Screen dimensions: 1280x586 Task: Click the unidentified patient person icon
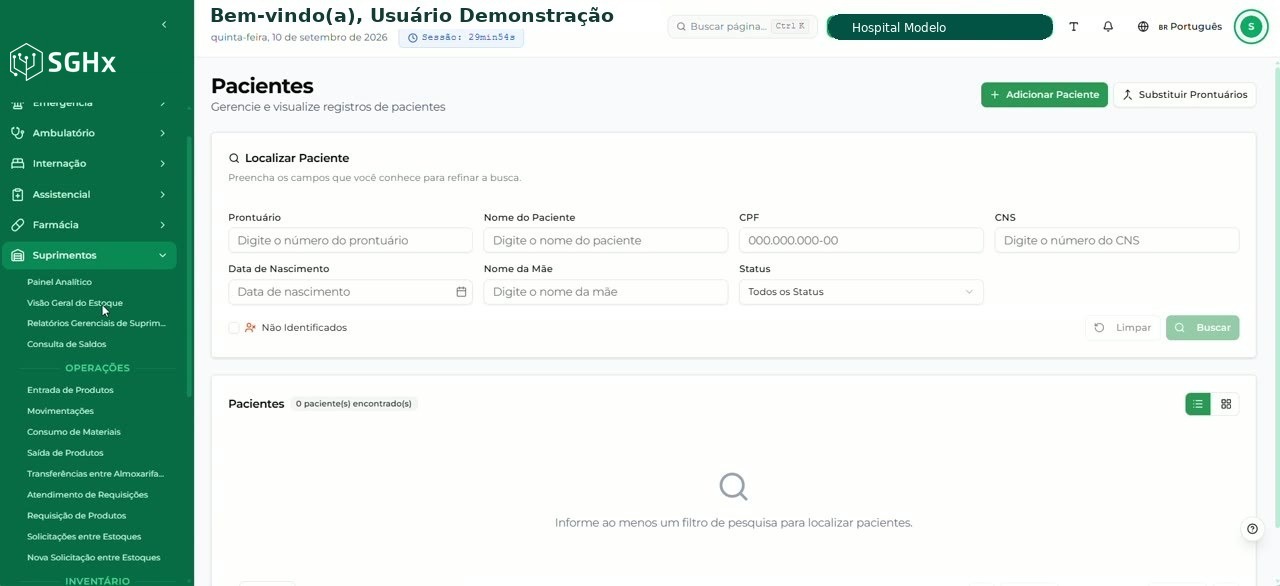(250, 328)
